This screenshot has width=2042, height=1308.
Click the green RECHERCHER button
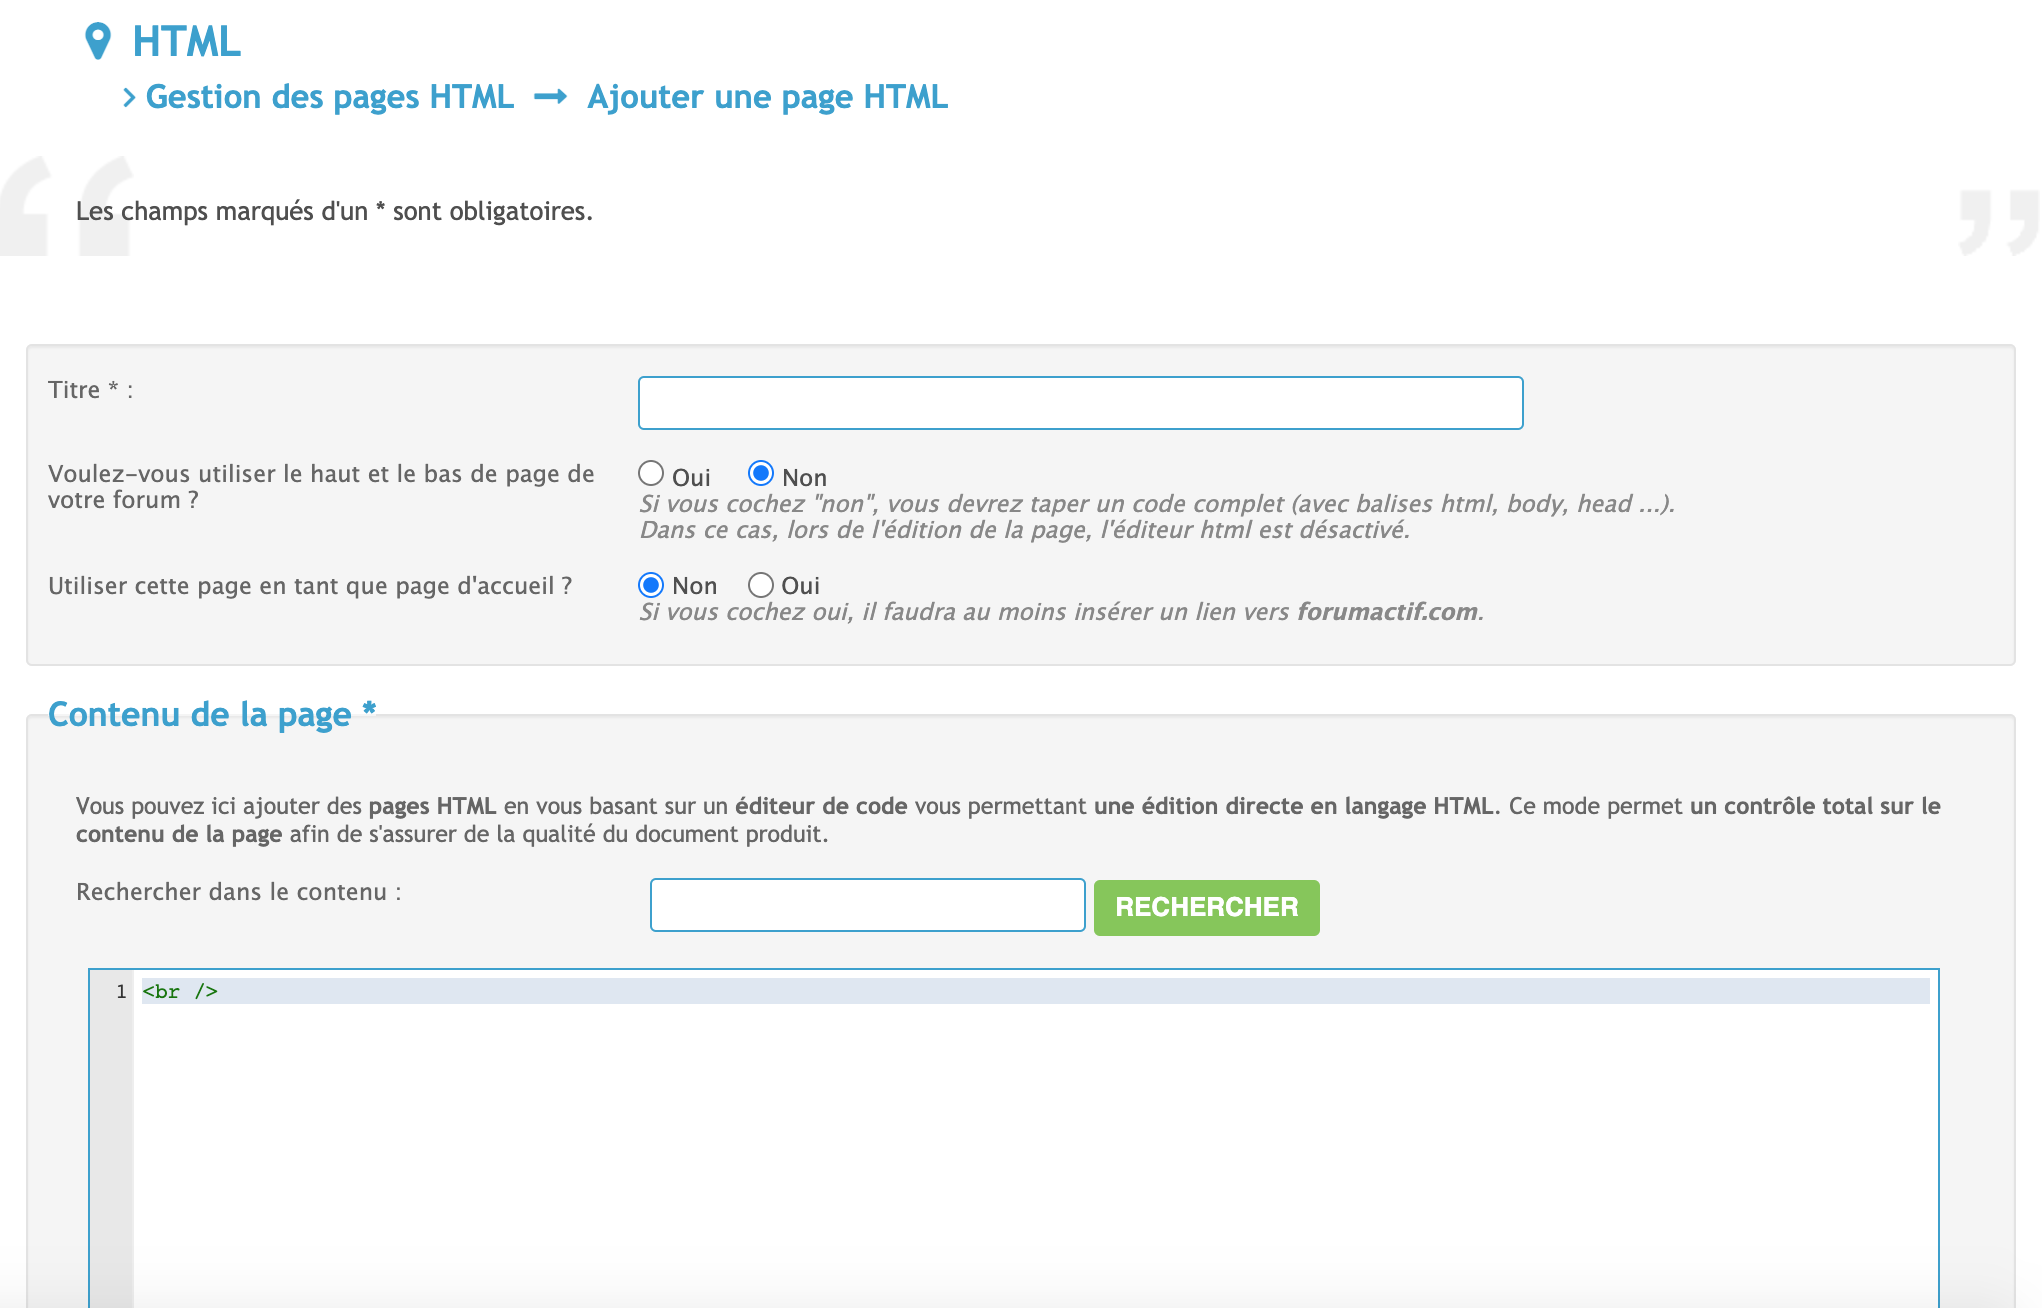(1206, 907)
